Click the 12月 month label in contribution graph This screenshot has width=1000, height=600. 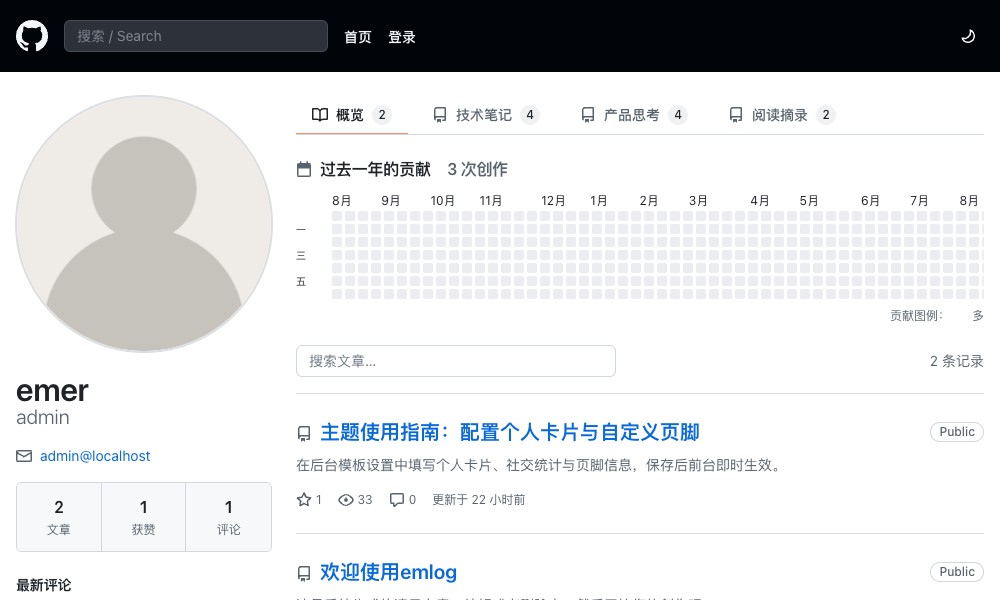[x=554, y=201]
